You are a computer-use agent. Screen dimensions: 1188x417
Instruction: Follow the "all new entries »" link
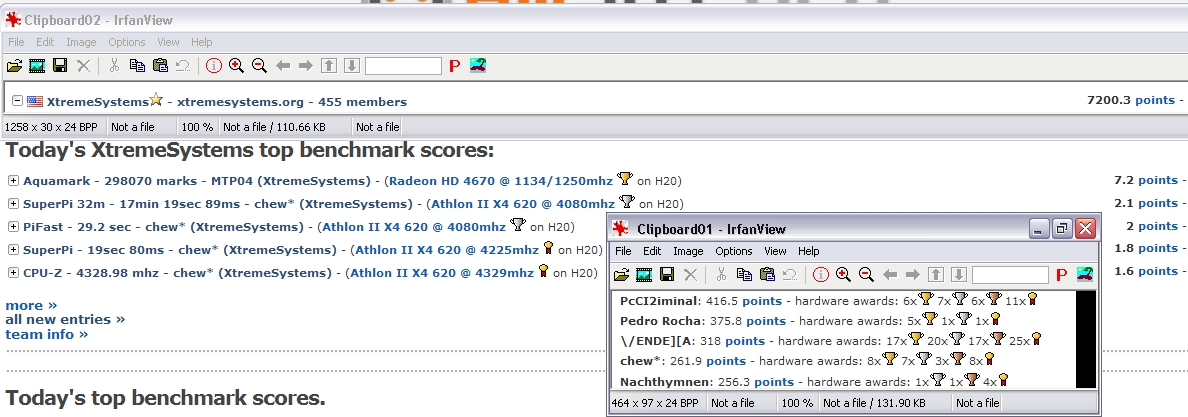[x=65, y=319]
